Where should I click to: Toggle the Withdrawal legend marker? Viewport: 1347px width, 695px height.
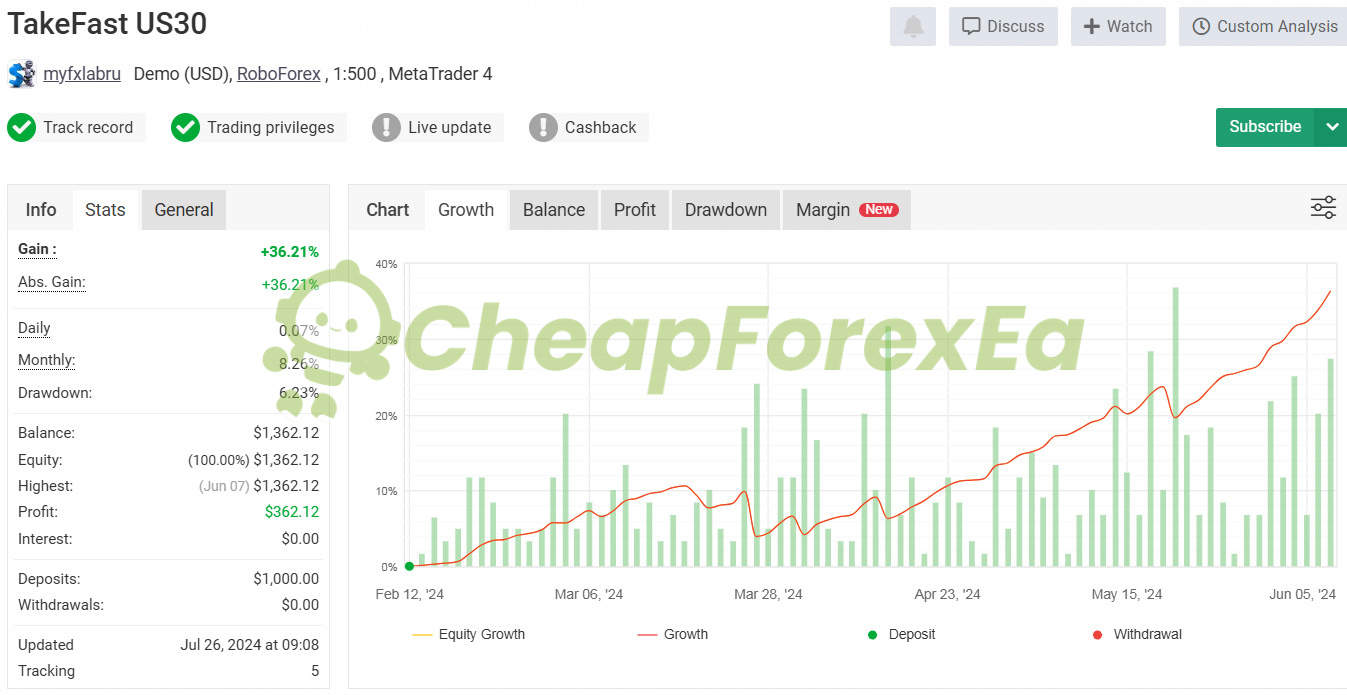[1137, 635]
